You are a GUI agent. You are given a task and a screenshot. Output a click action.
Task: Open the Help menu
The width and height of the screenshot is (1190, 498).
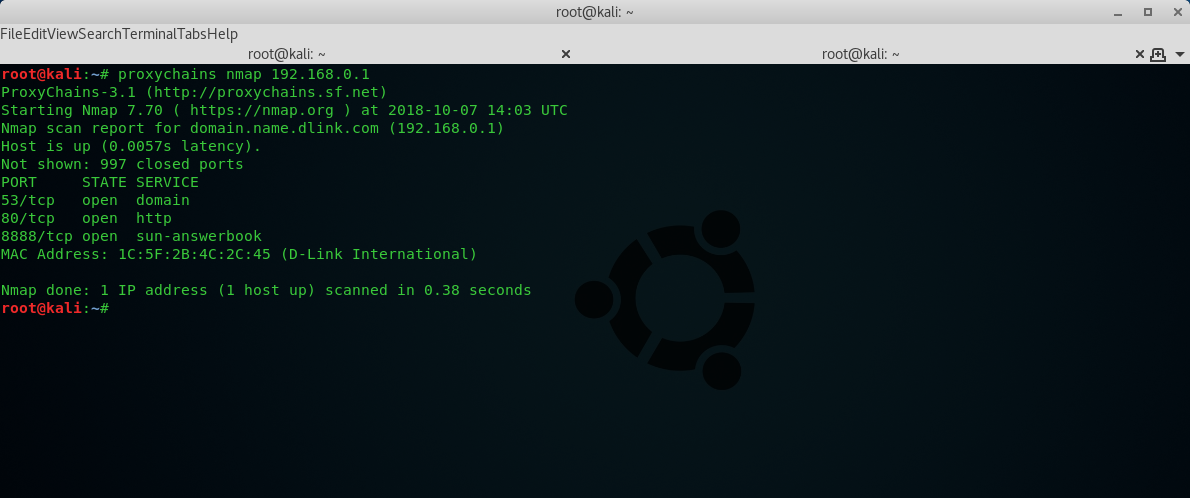[223, 34]
